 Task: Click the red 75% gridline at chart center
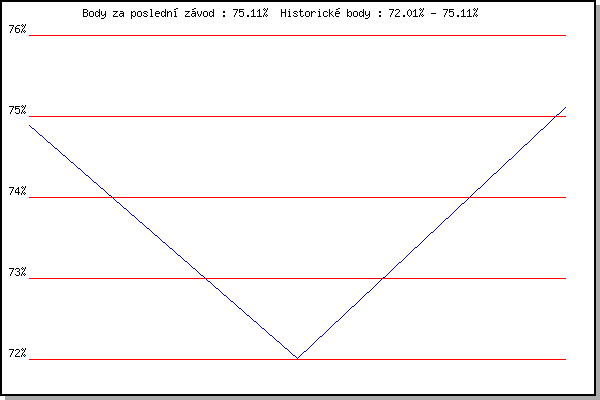click(x=298, y=116)
